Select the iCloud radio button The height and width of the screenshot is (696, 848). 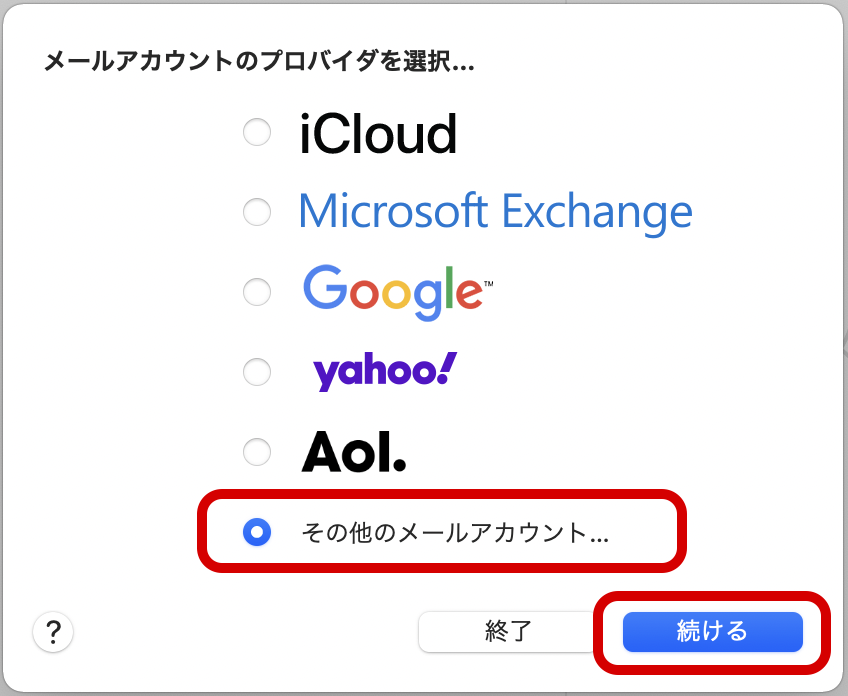pos(257,133)
